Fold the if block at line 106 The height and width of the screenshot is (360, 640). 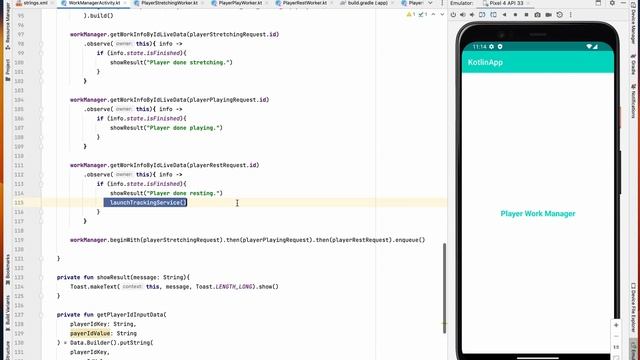click(41, 118)
